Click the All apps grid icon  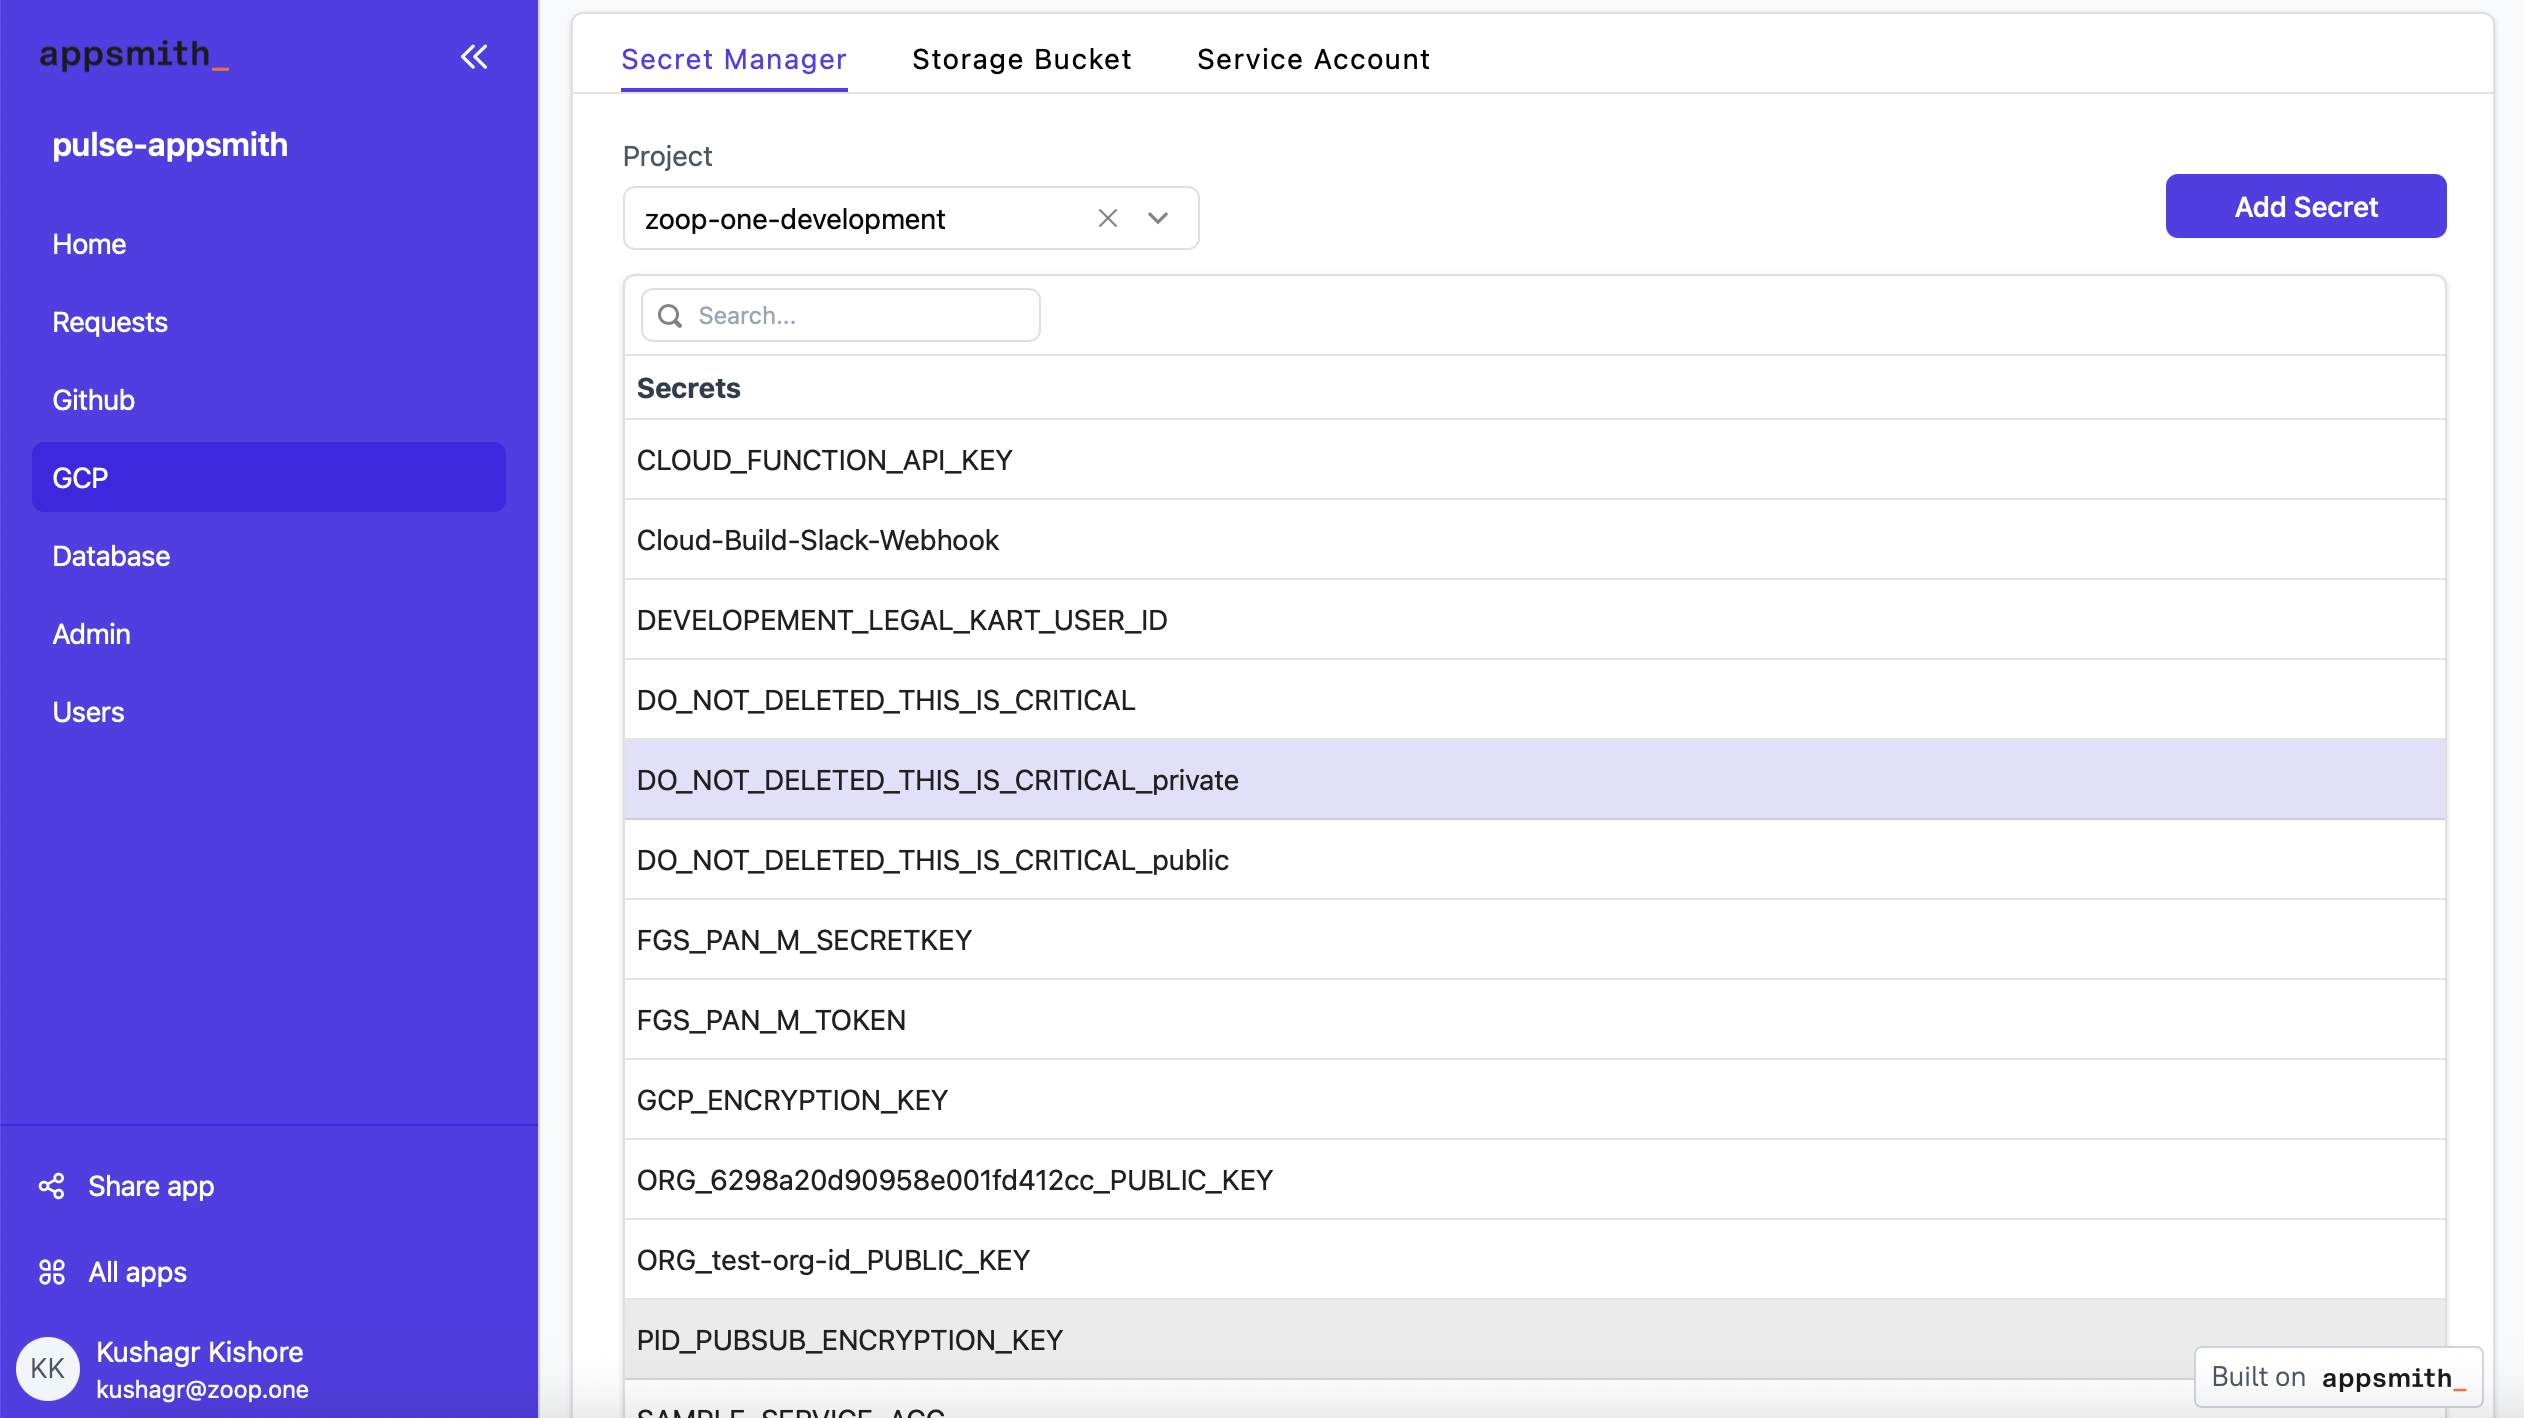pyautogui.click(x=52, y=1272)
